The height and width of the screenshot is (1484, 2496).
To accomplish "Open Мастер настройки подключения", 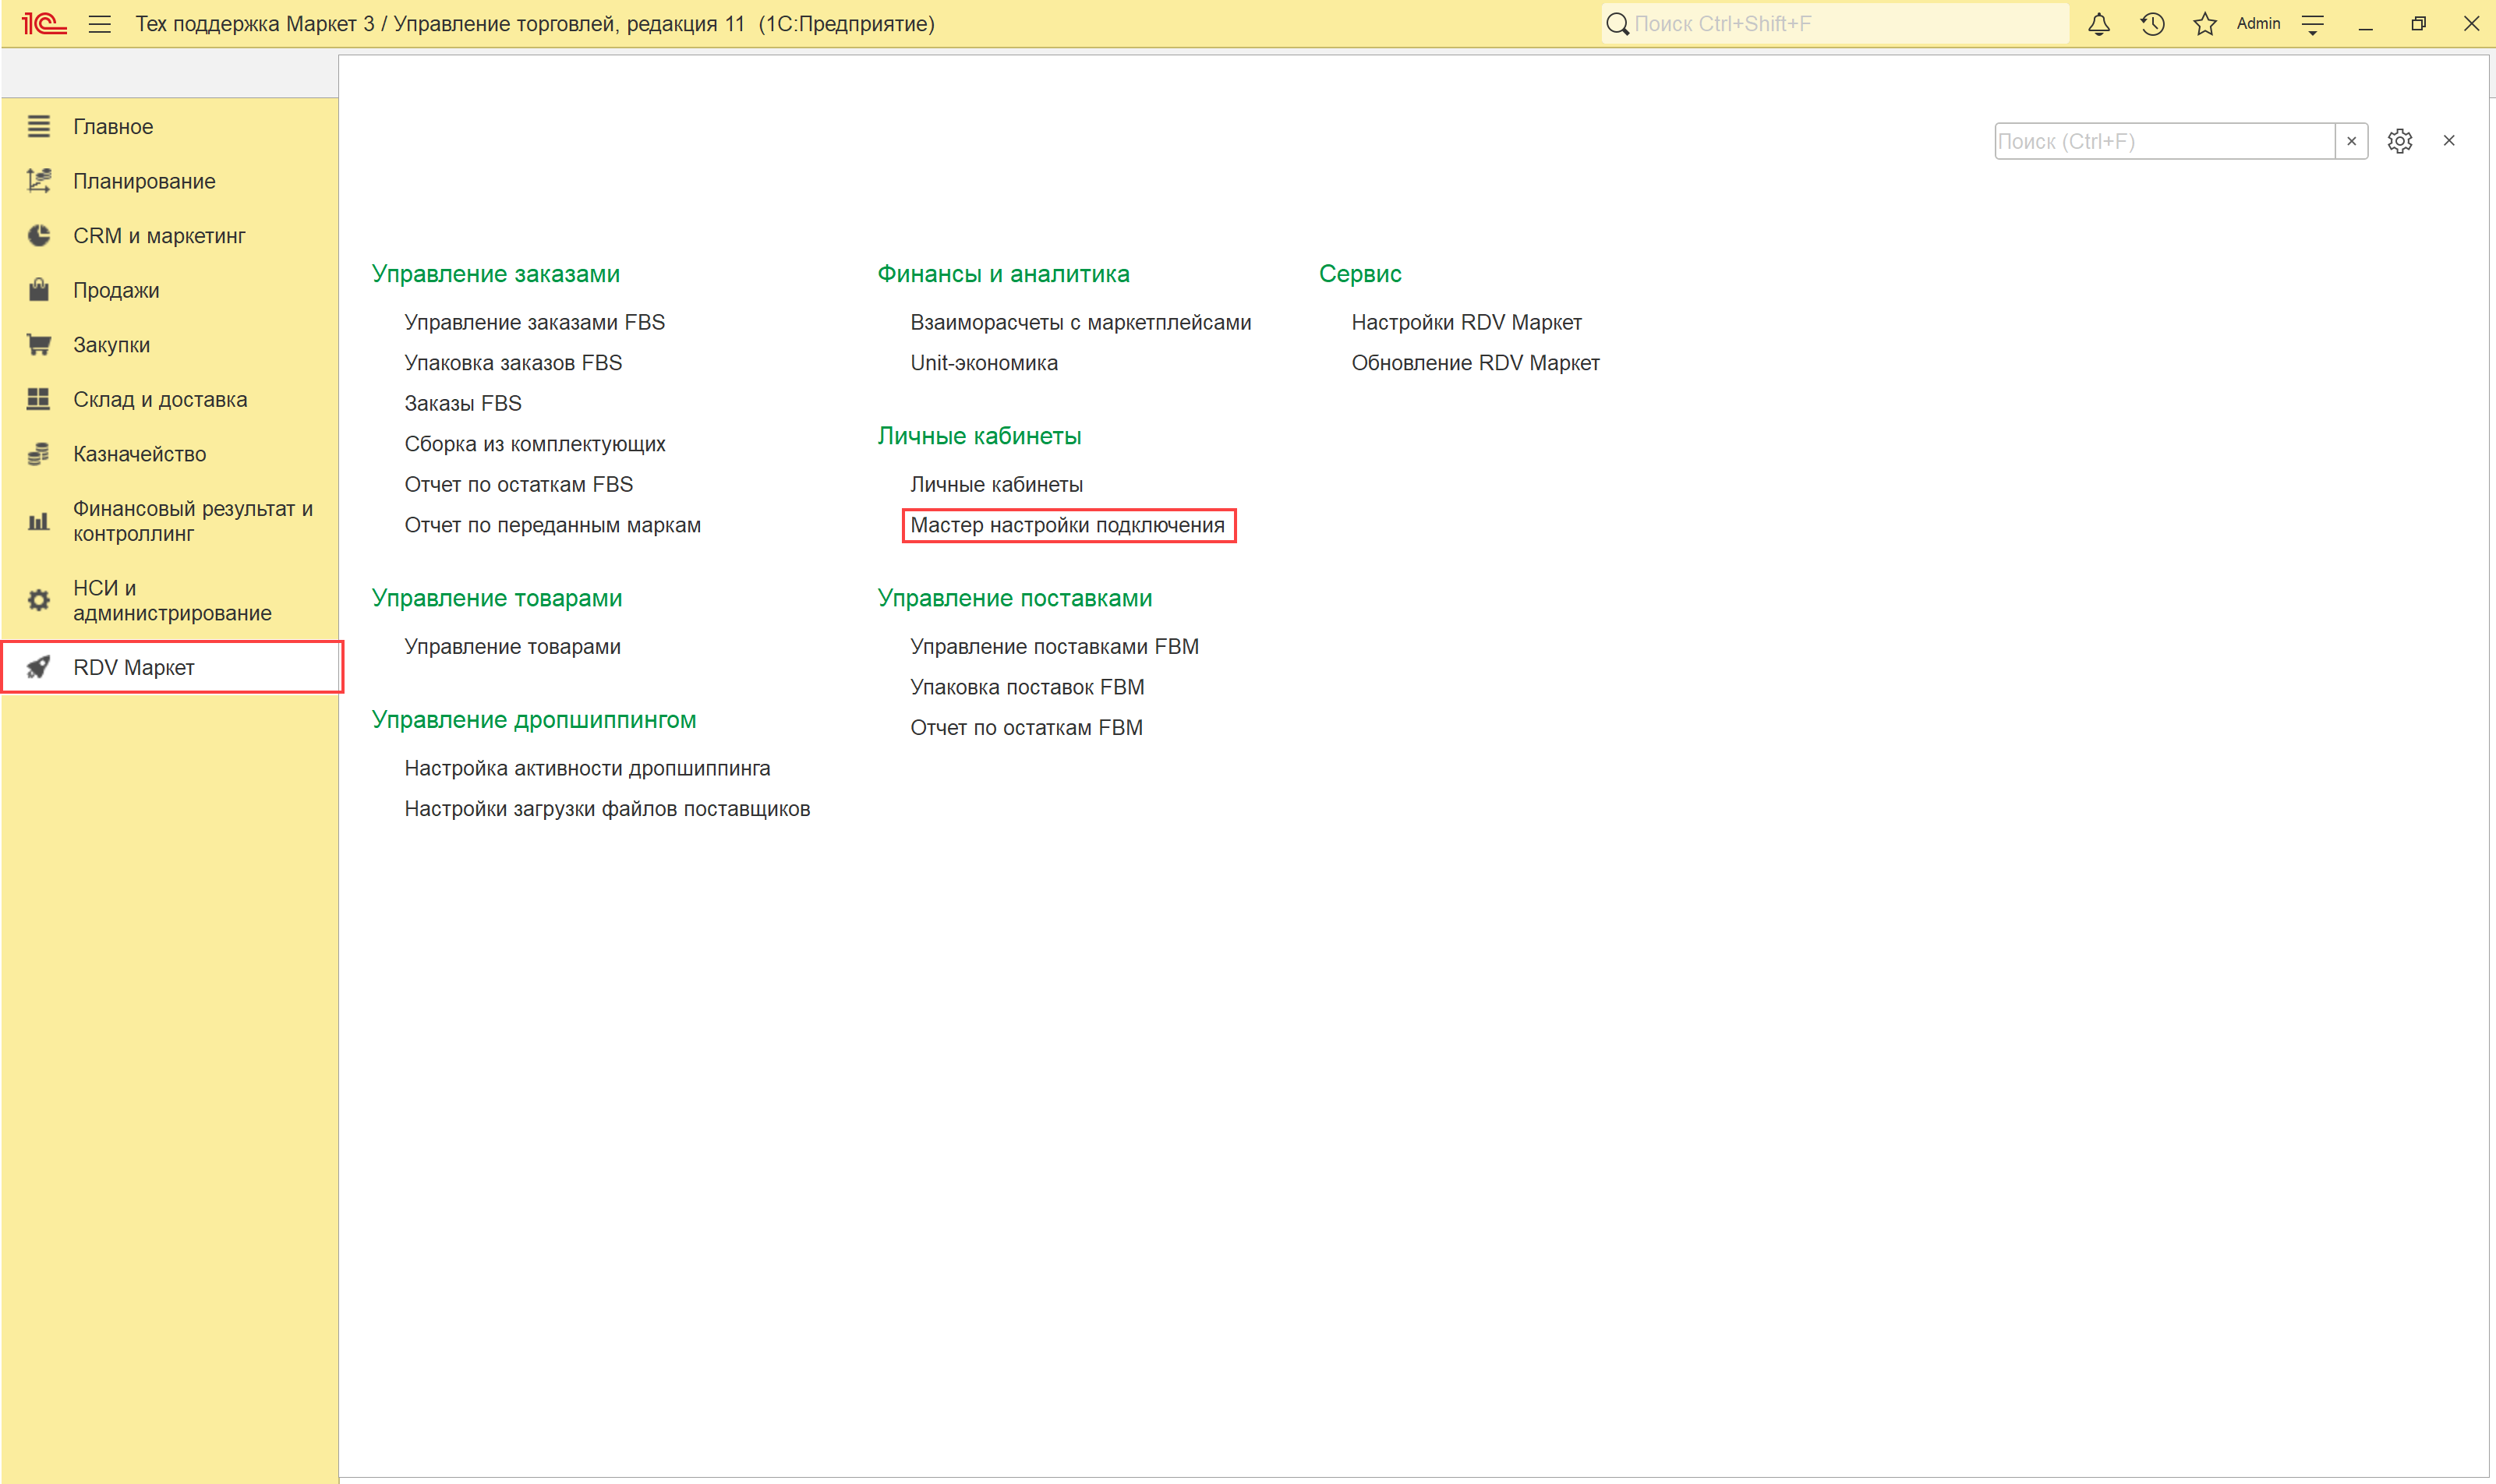I will (1067, 525).
